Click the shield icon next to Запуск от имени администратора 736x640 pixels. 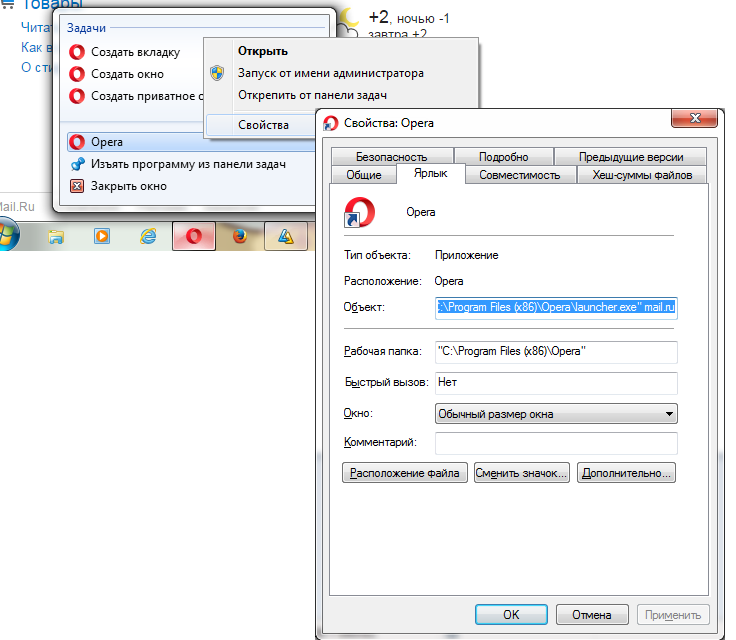point(217,73)
